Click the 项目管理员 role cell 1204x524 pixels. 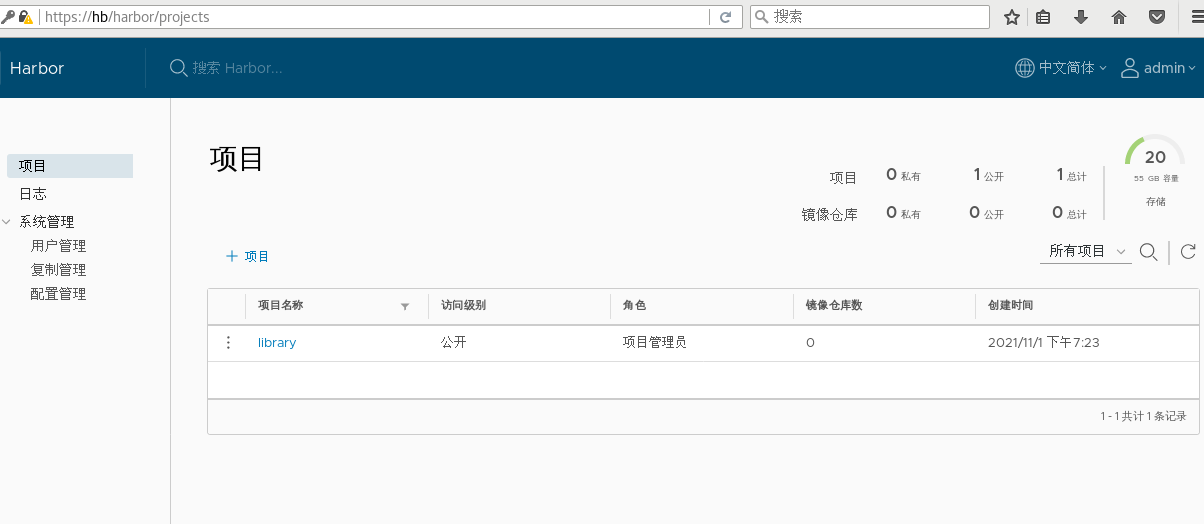655,342
